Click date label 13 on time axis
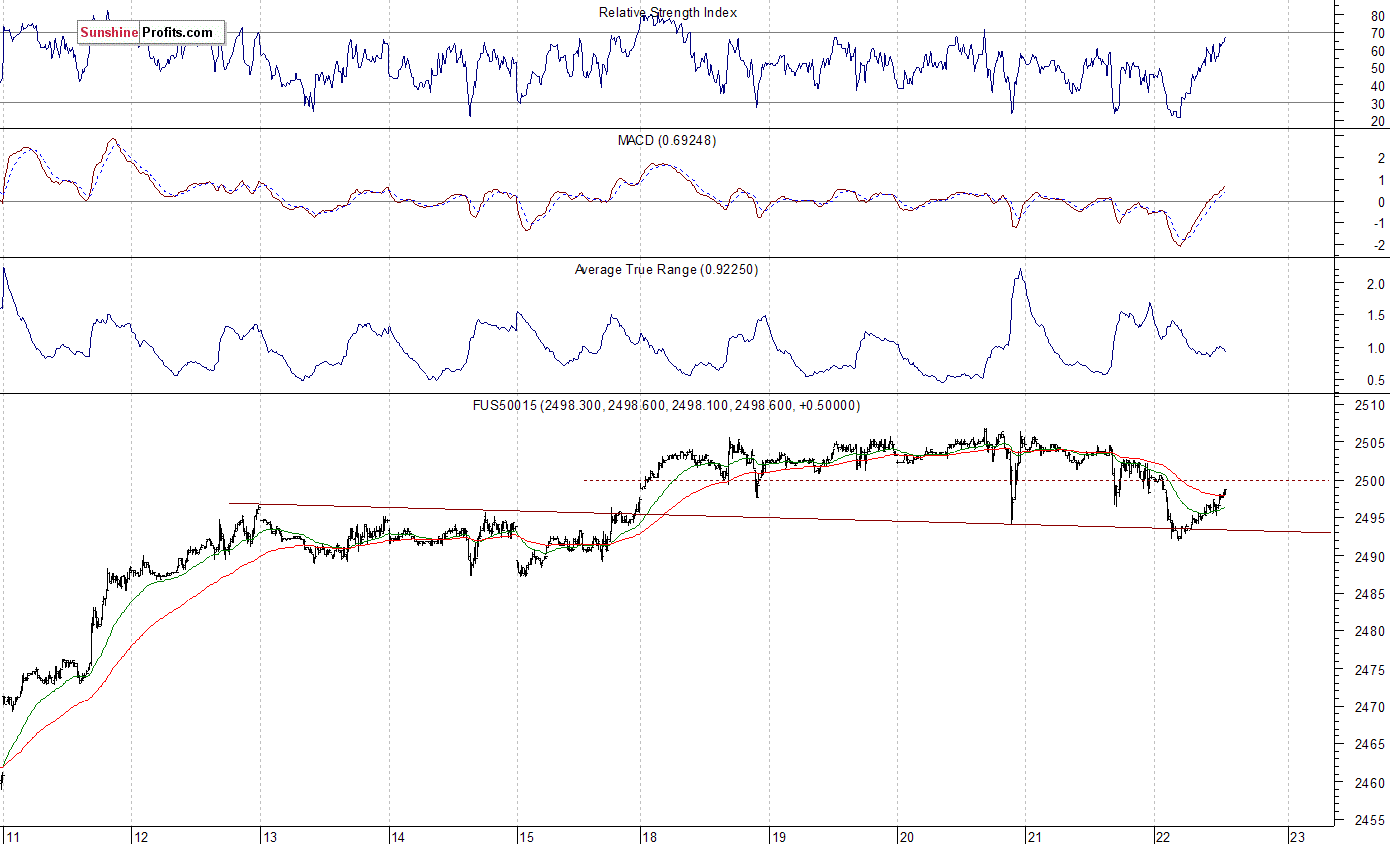The height and width of the screenshot is (844, 1390). tap(270, 836)
